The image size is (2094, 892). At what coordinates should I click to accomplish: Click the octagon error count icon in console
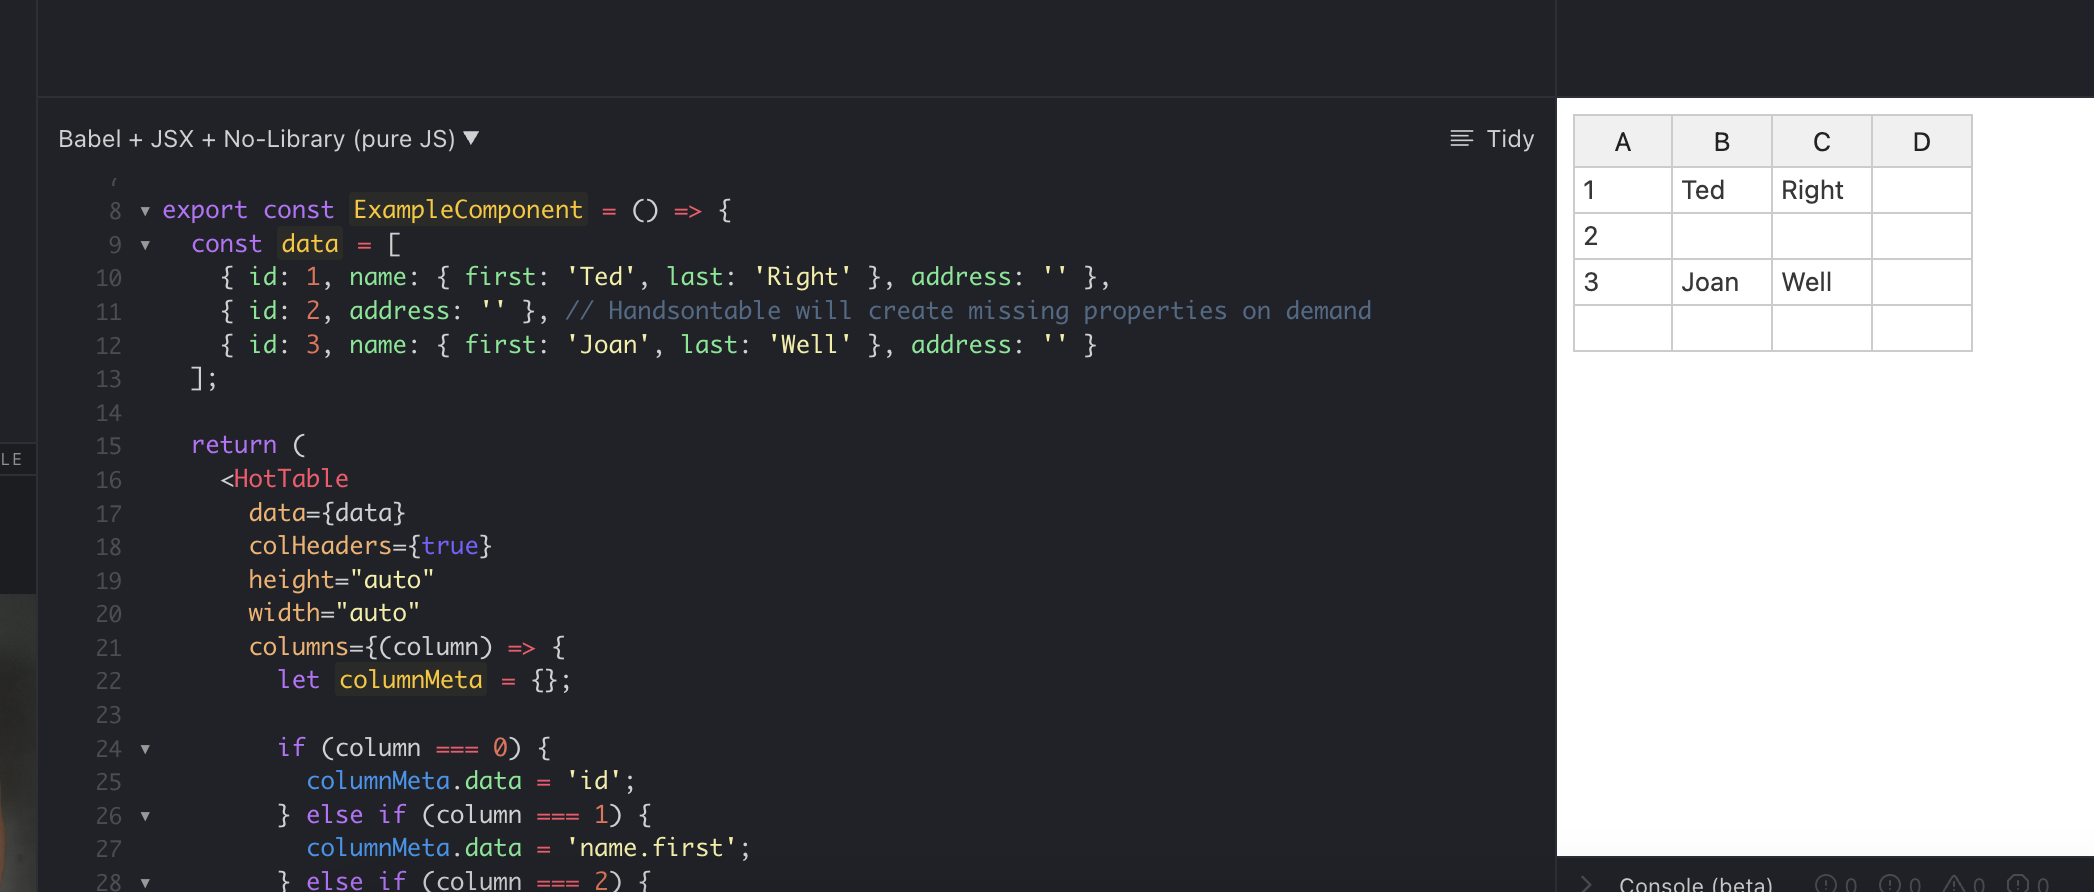pyautogui.click(x=2018, y=884)
